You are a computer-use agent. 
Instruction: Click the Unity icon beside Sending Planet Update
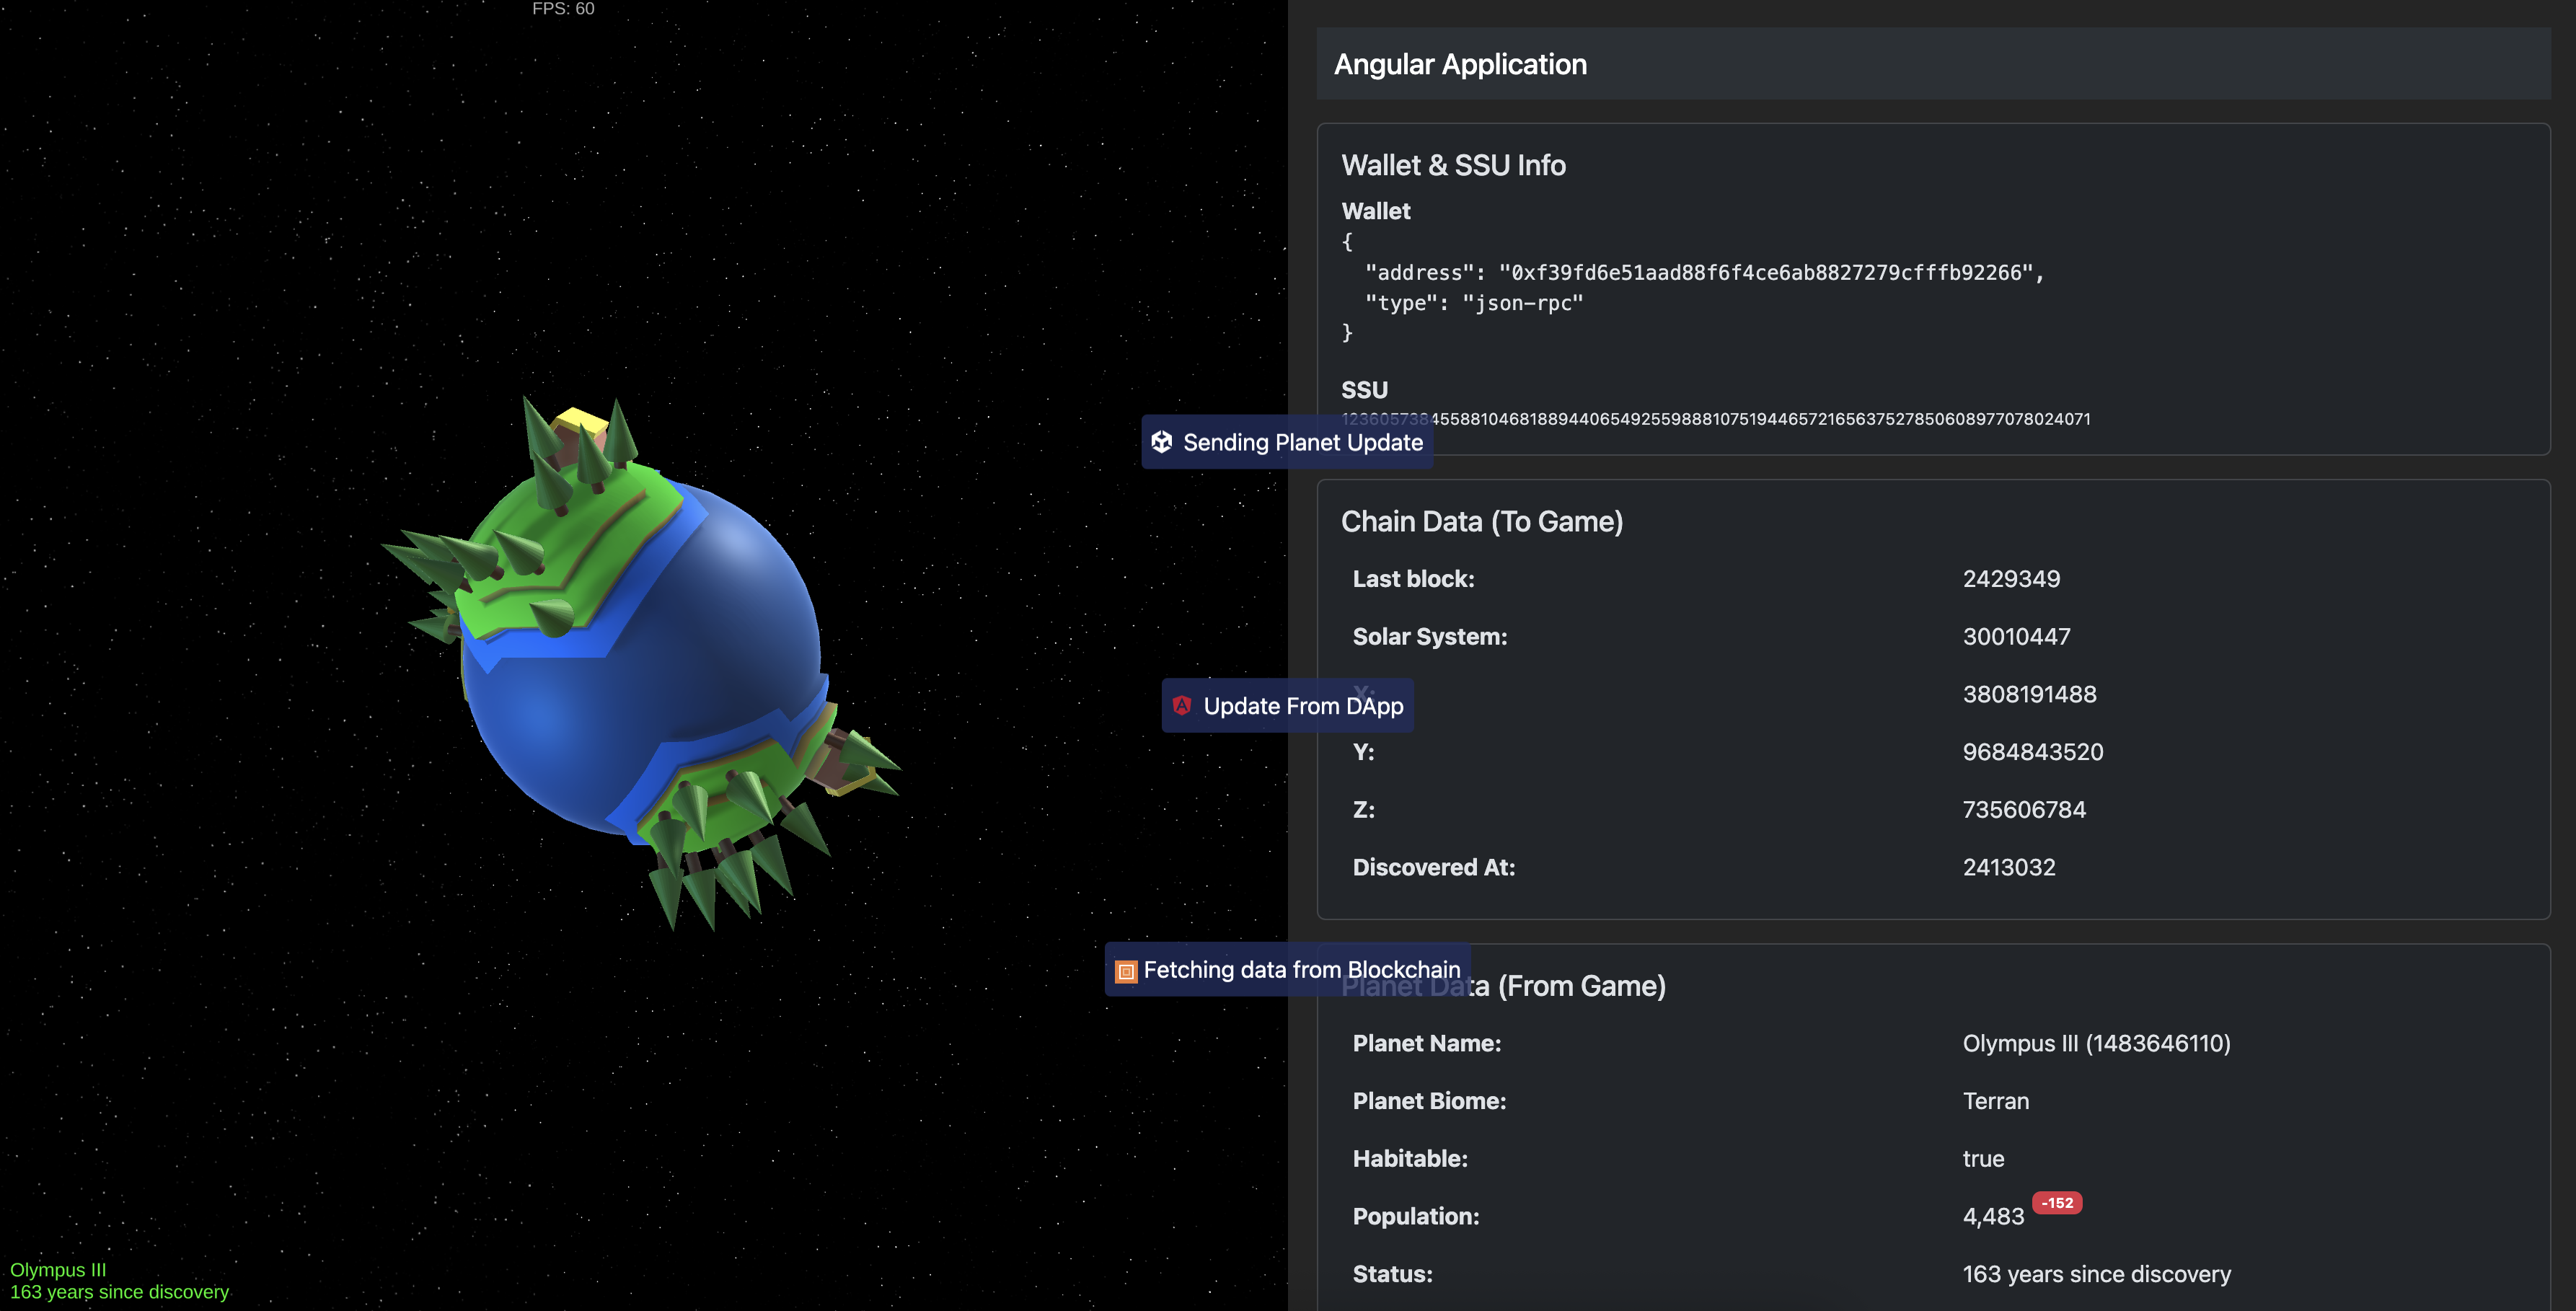tap(1161, 442)
